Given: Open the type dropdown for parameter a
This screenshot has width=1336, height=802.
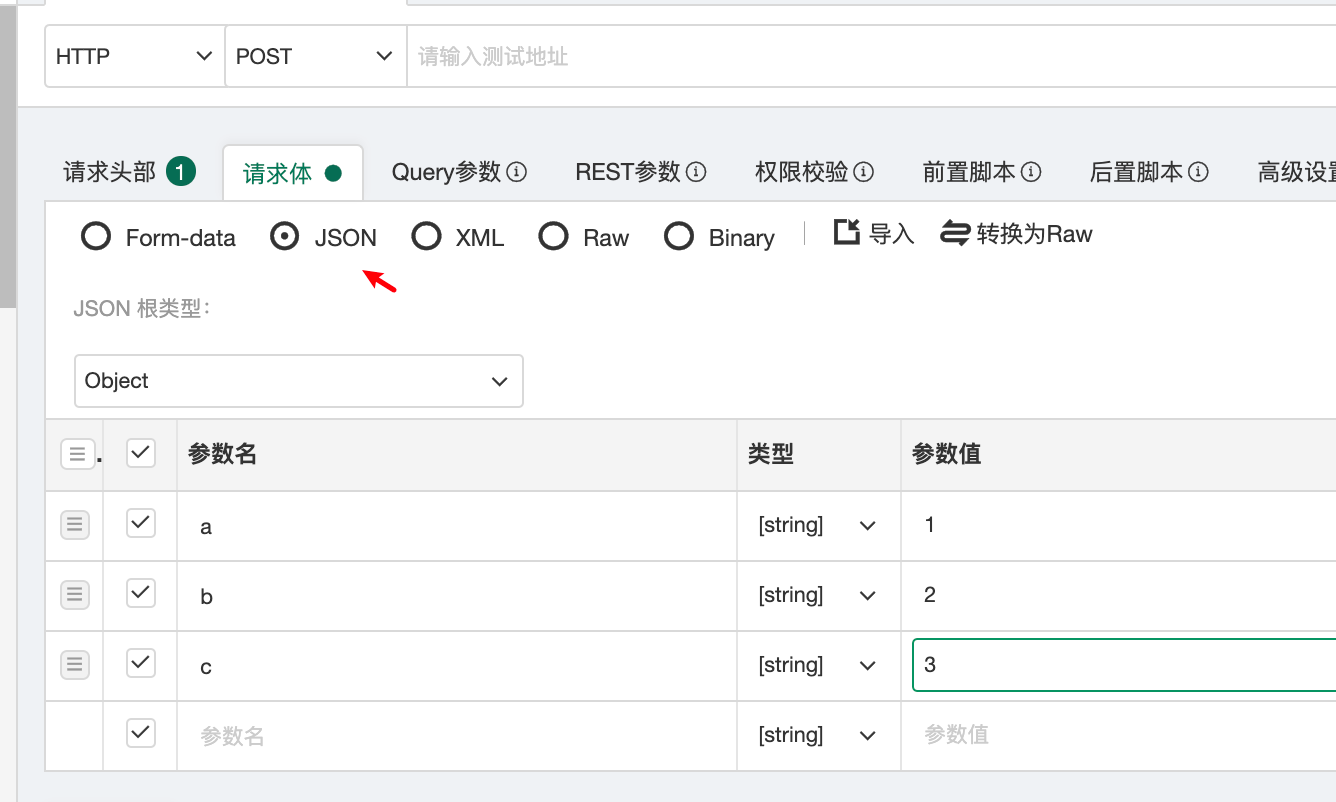Looking at the screenshot, I should 818,525.
